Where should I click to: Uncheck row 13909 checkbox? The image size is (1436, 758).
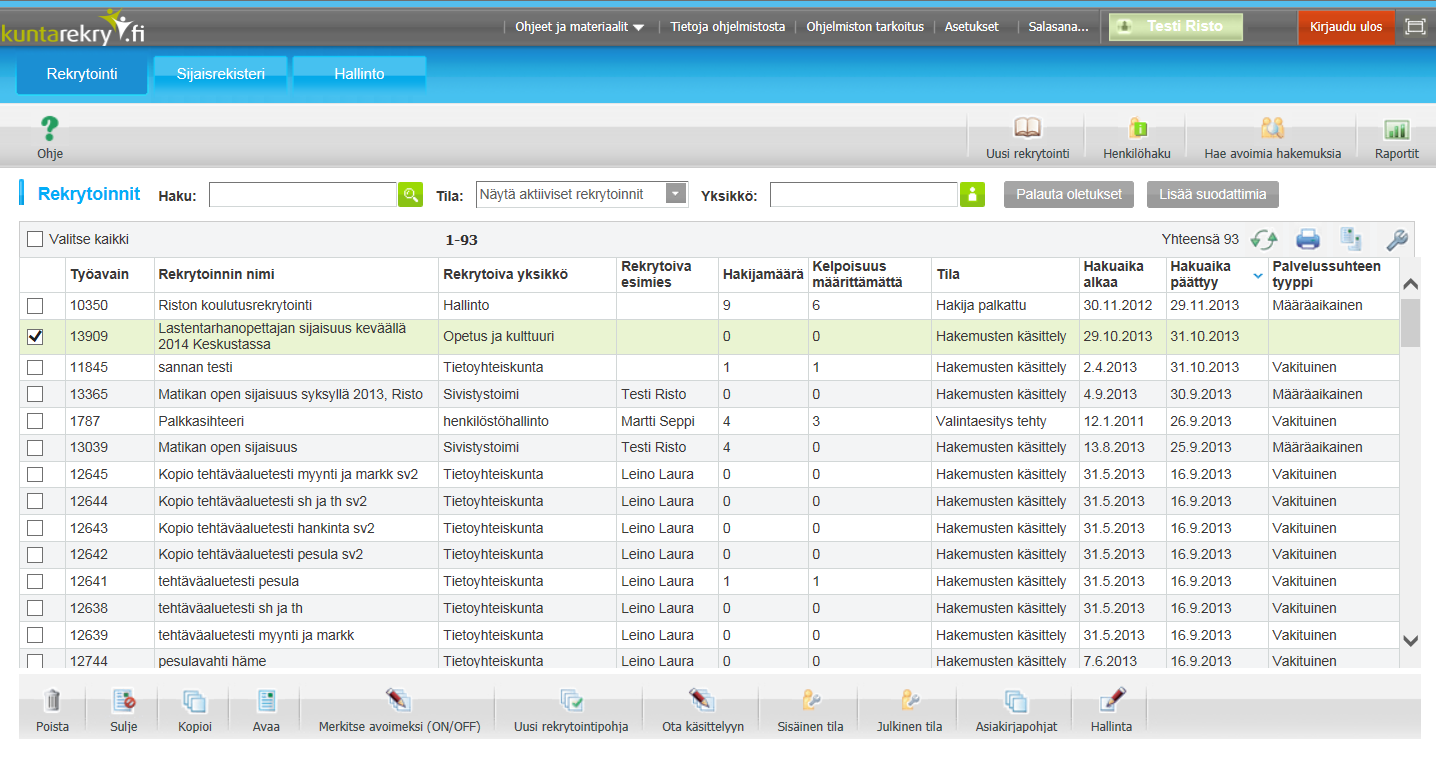35,336
